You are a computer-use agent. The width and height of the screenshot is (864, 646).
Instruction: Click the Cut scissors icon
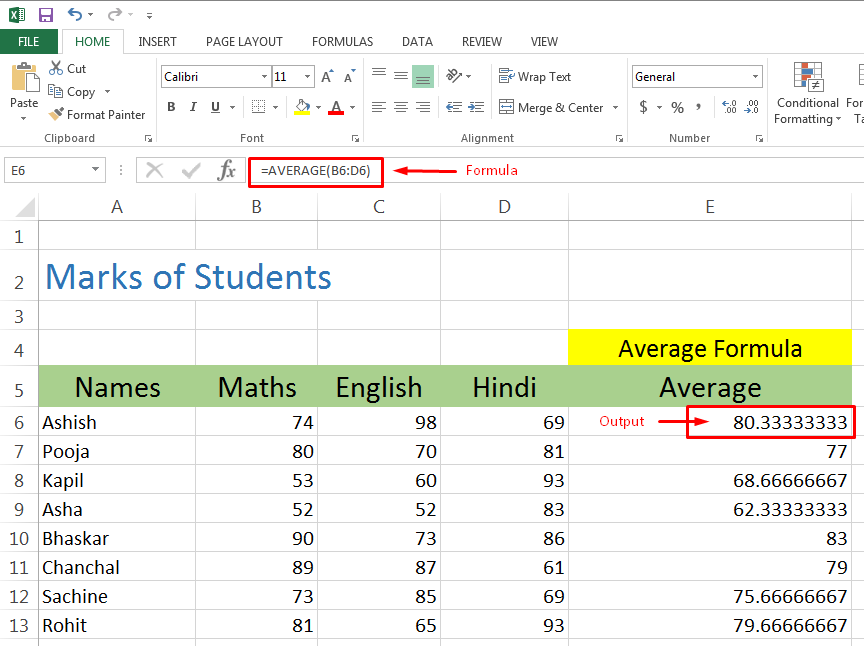tap(57, 69)
